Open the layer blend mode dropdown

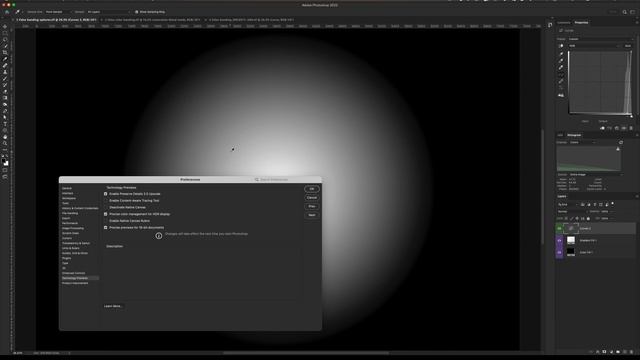tap(572, 211)
